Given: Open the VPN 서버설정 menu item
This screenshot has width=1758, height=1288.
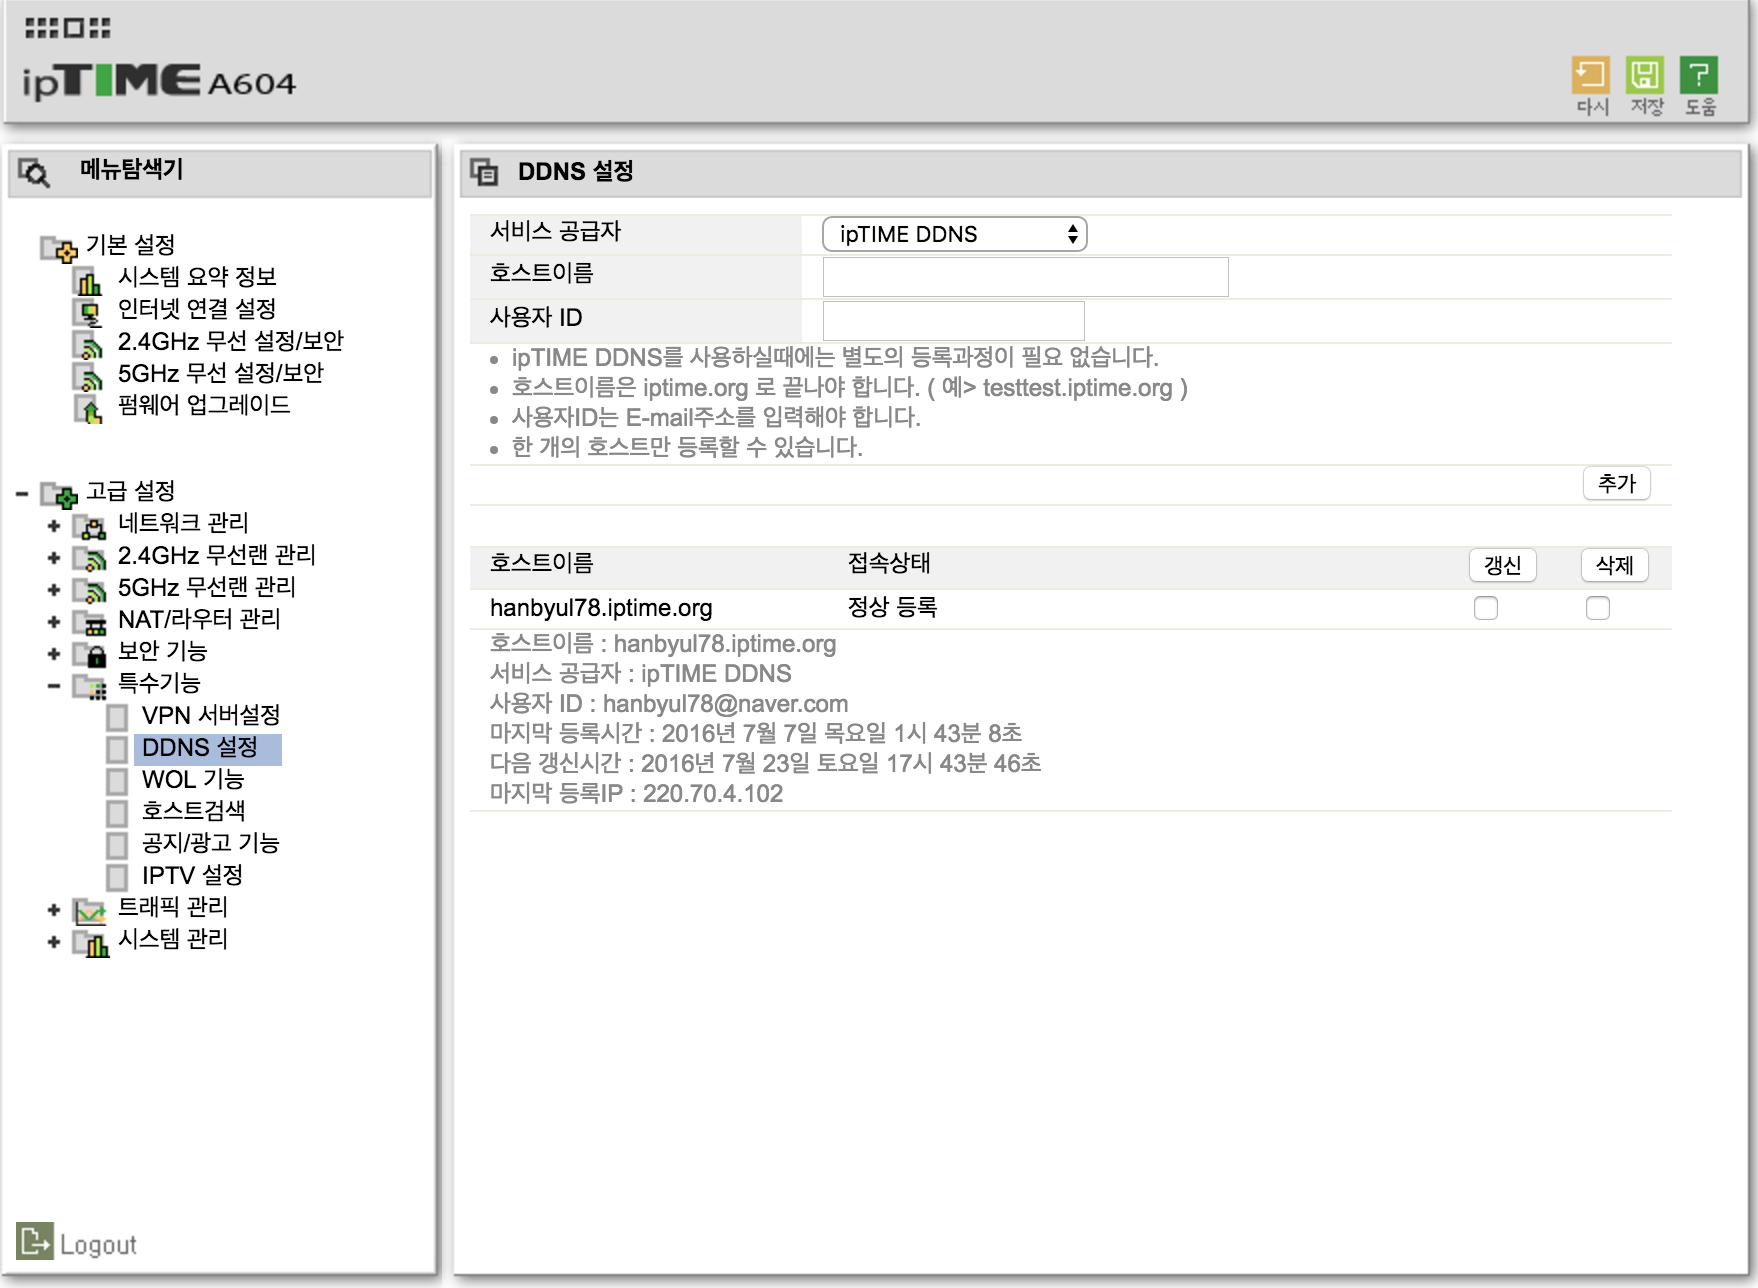Looking at the screenshot, I should pos(210,715).
